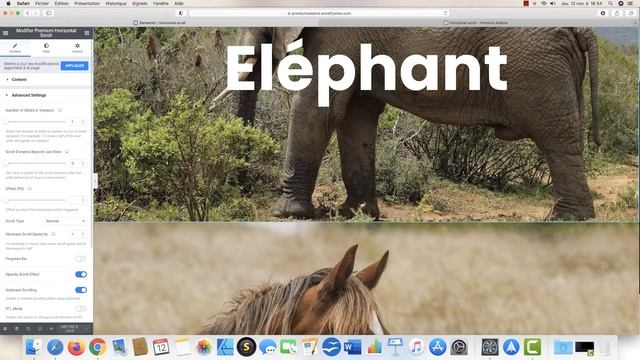This screenshot has height=360, width=640.
Task: Switch to the Style tab
Action: [46, 48]
